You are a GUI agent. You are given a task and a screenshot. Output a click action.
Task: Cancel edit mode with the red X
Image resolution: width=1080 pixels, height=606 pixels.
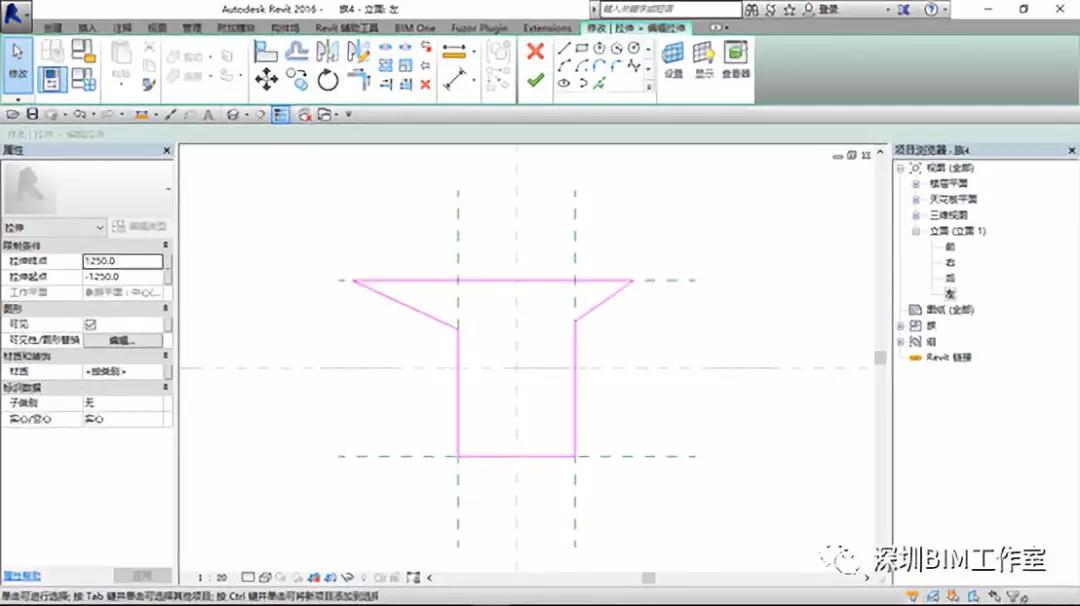tap(535, 51)
